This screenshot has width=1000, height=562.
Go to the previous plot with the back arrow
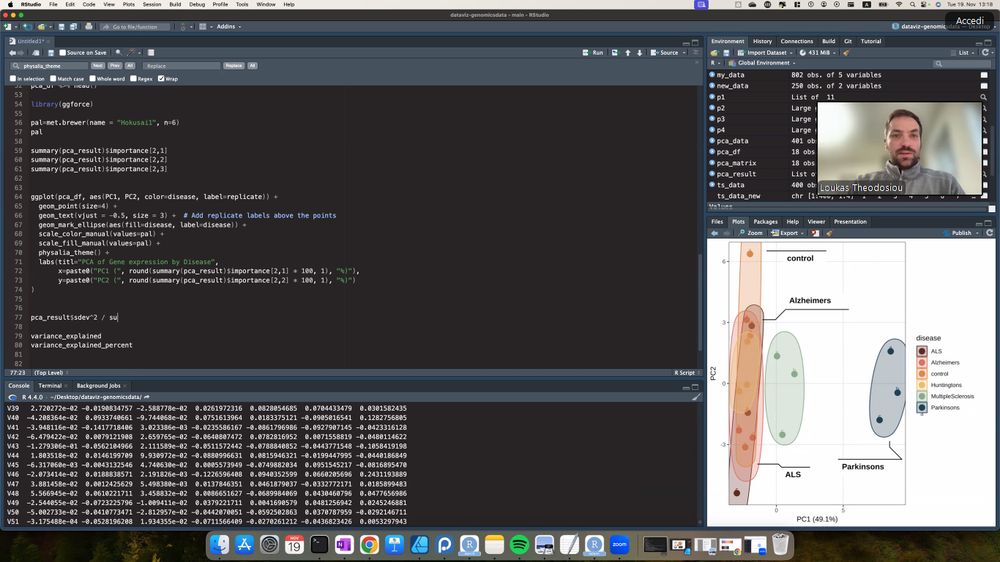(x=714, y=232)
